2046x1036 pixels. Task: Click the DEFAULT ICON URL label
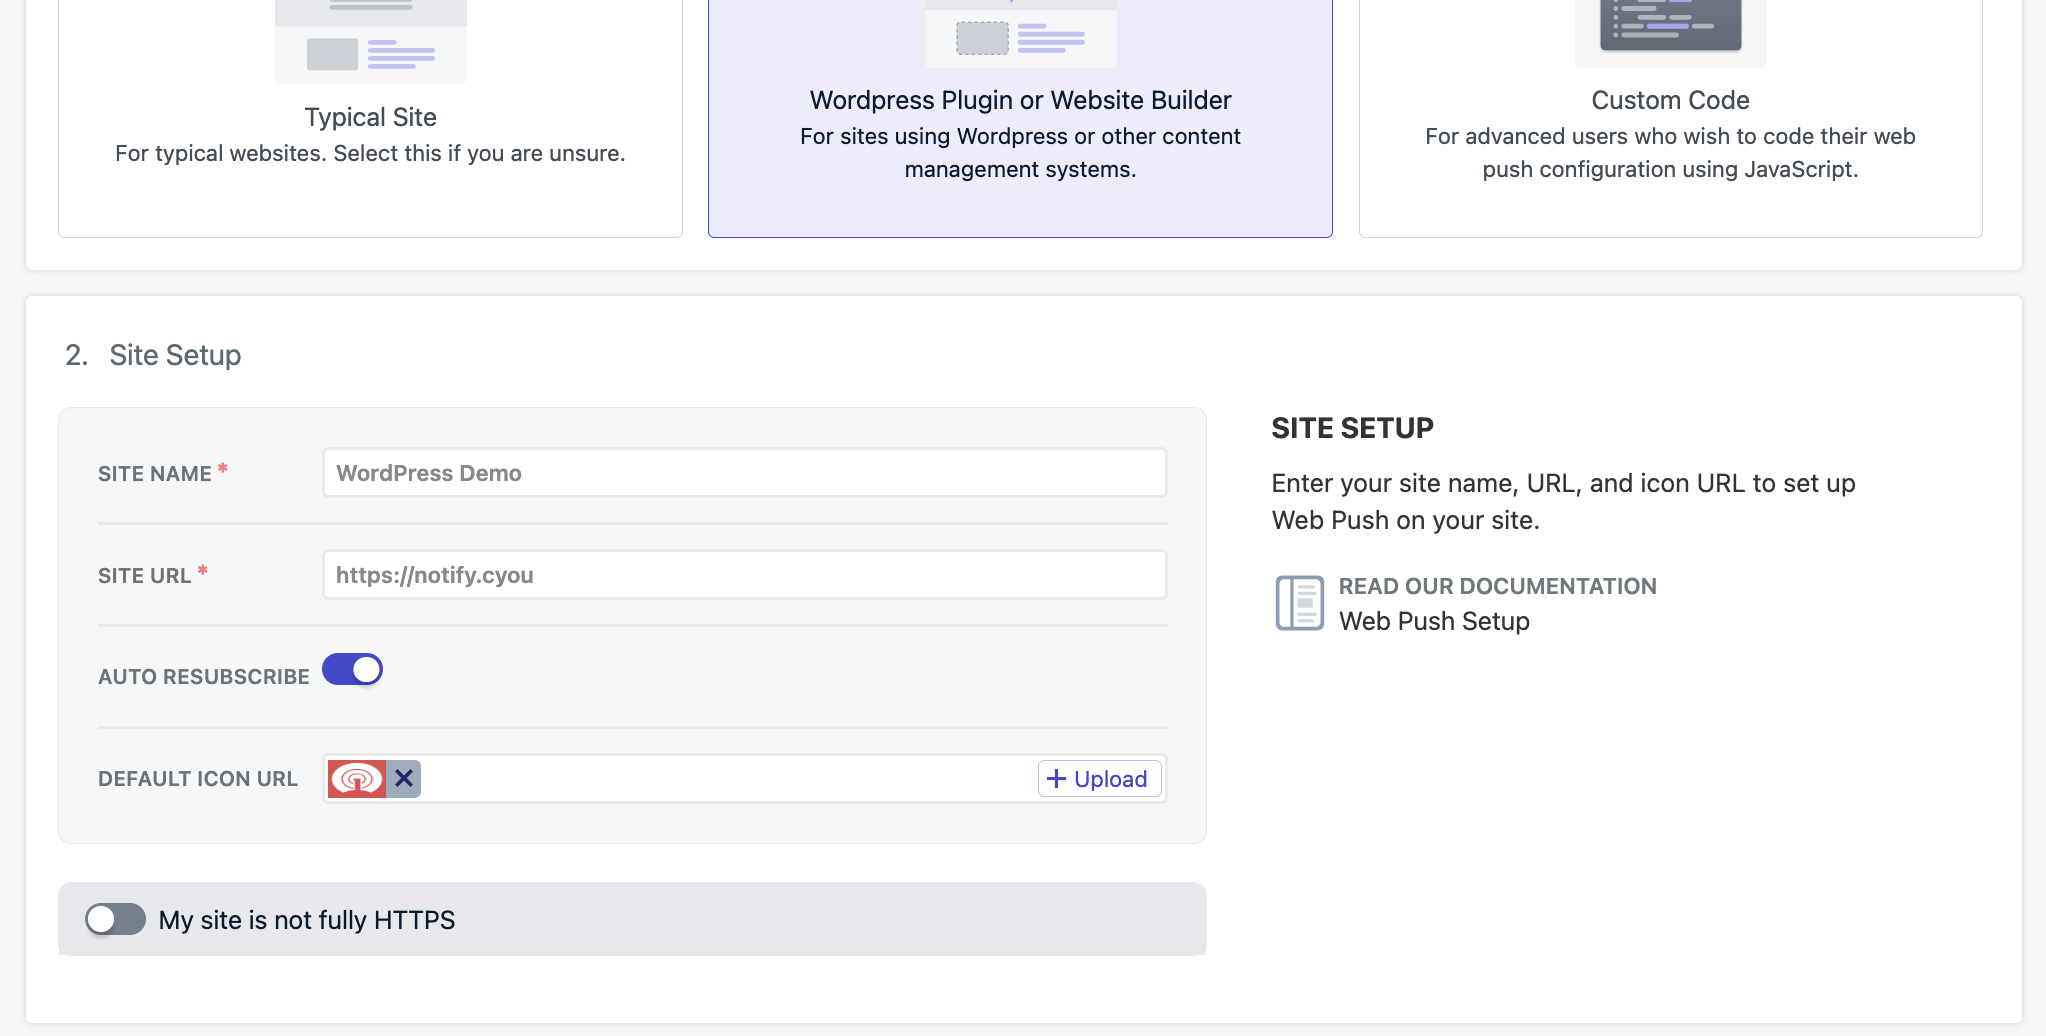coord(198,779)
